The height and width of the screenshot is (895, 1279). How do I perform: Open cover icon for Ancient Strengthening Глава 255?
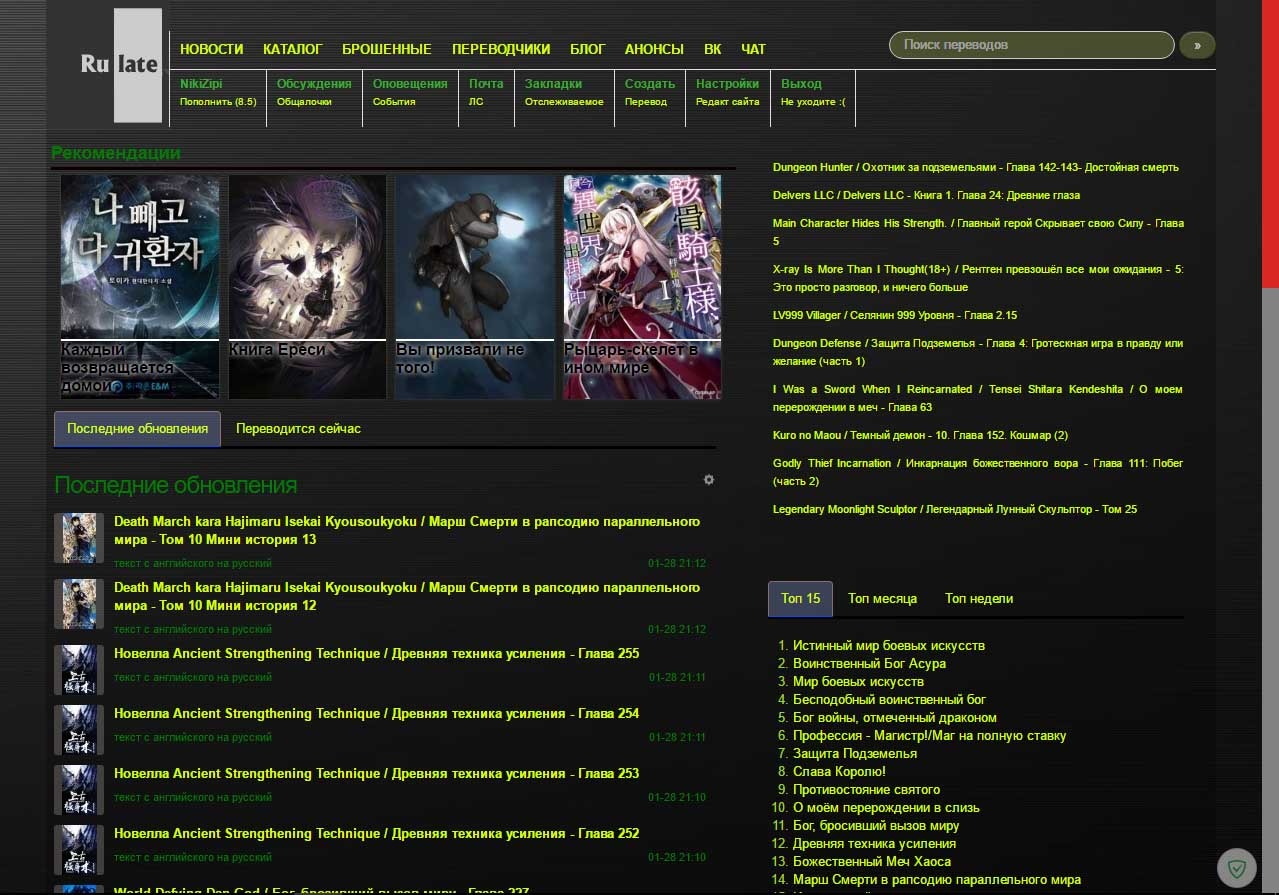click(x=79, y=670)
